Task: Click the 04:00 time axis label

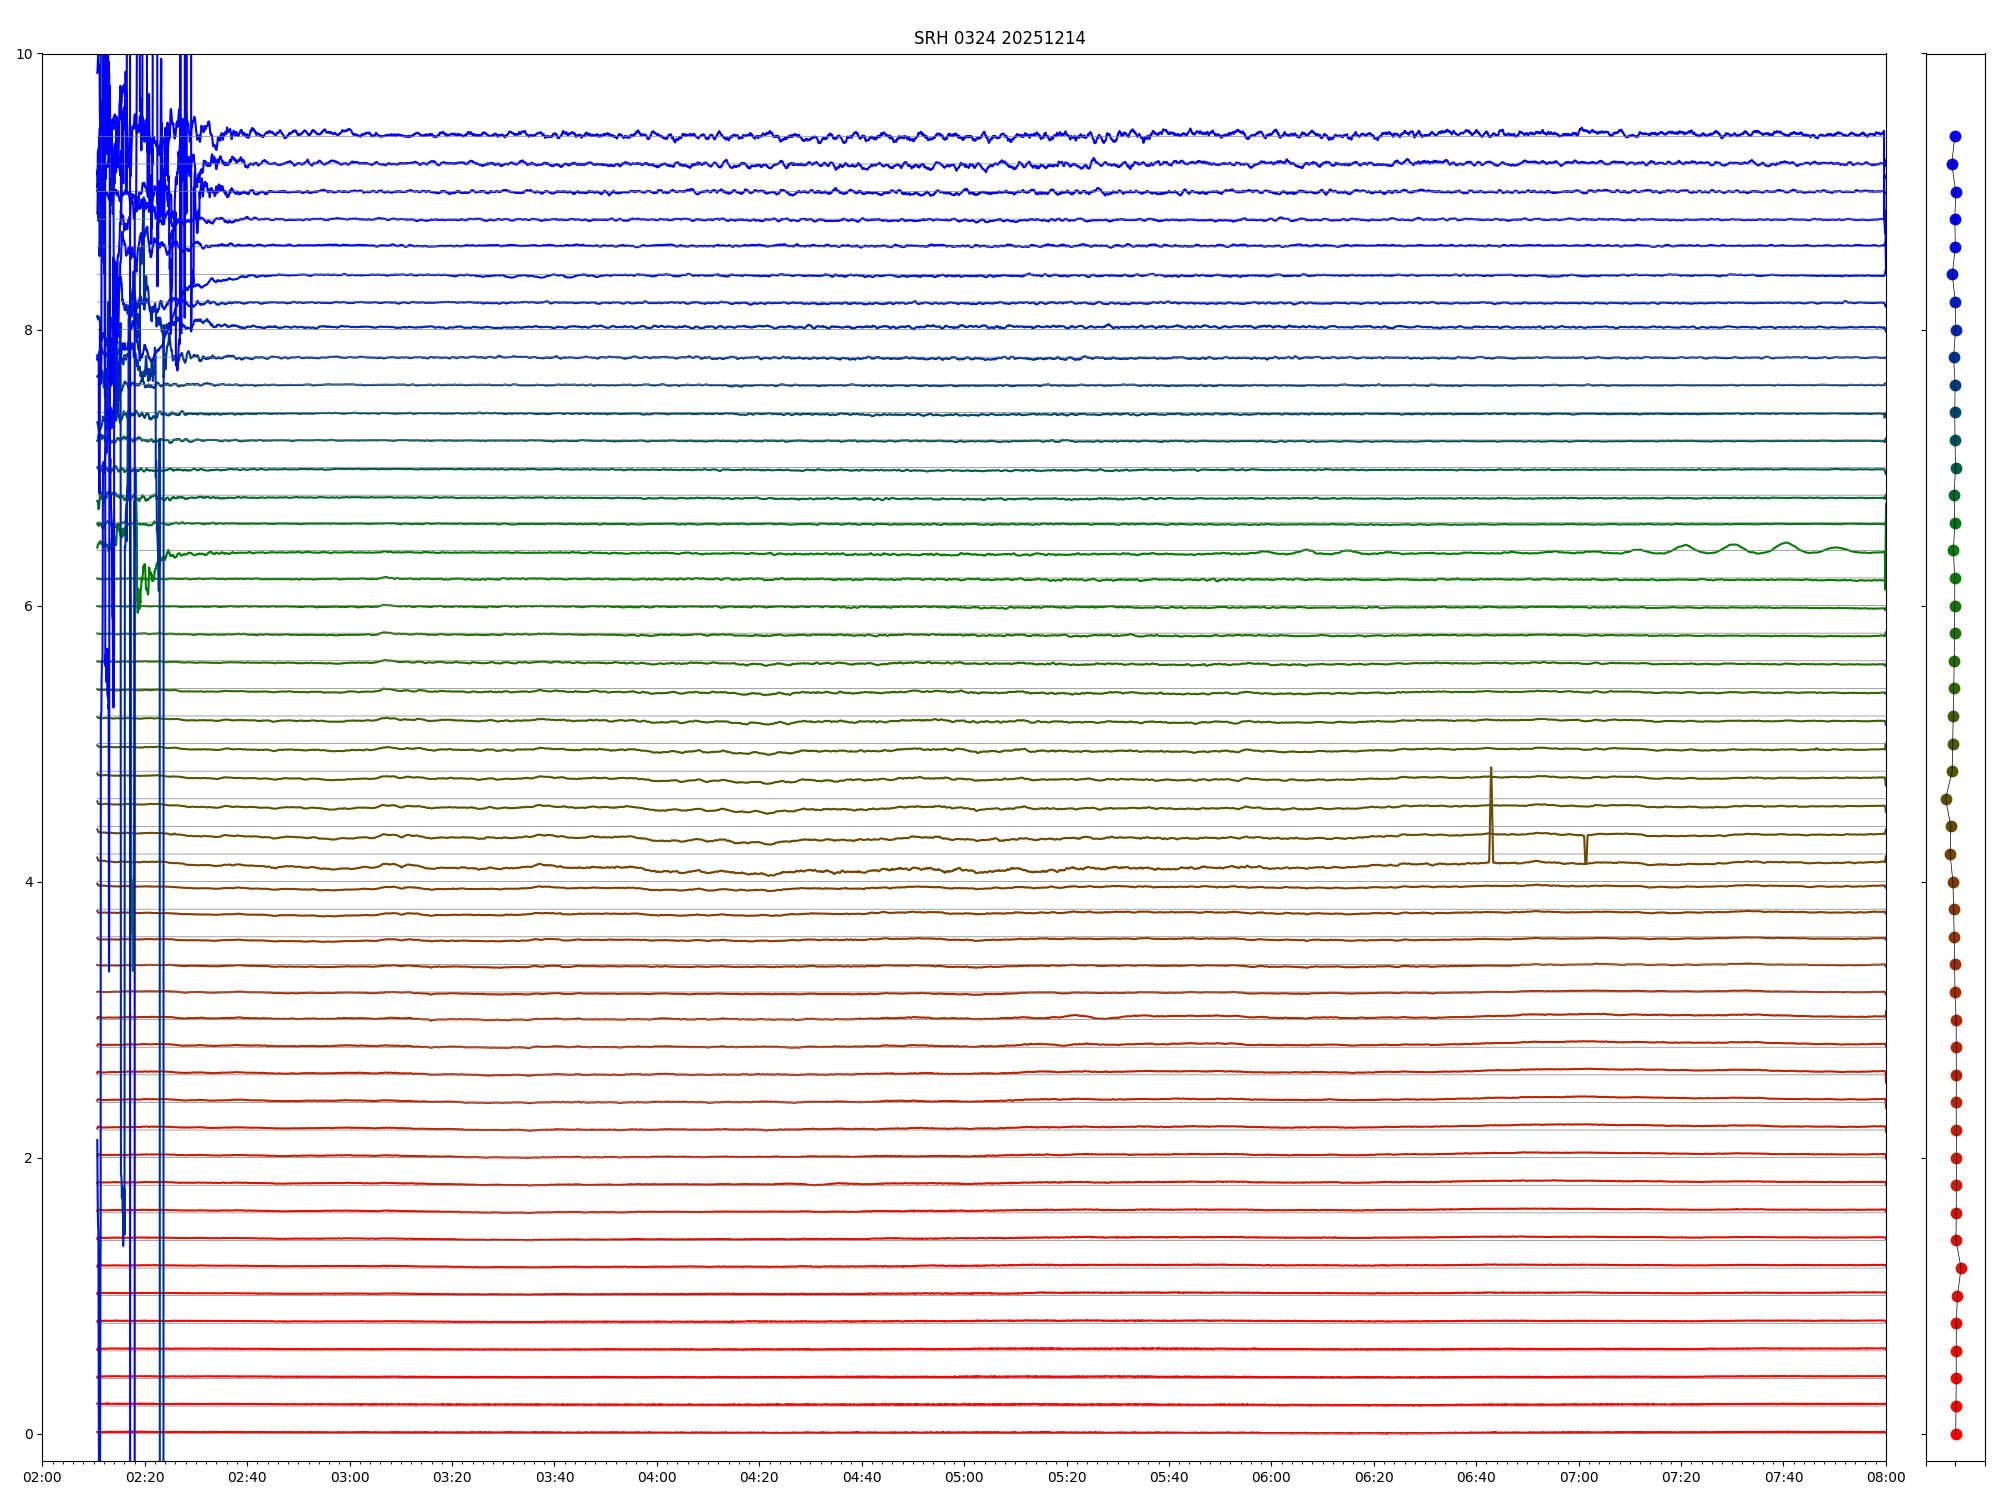Action: 657,1477
